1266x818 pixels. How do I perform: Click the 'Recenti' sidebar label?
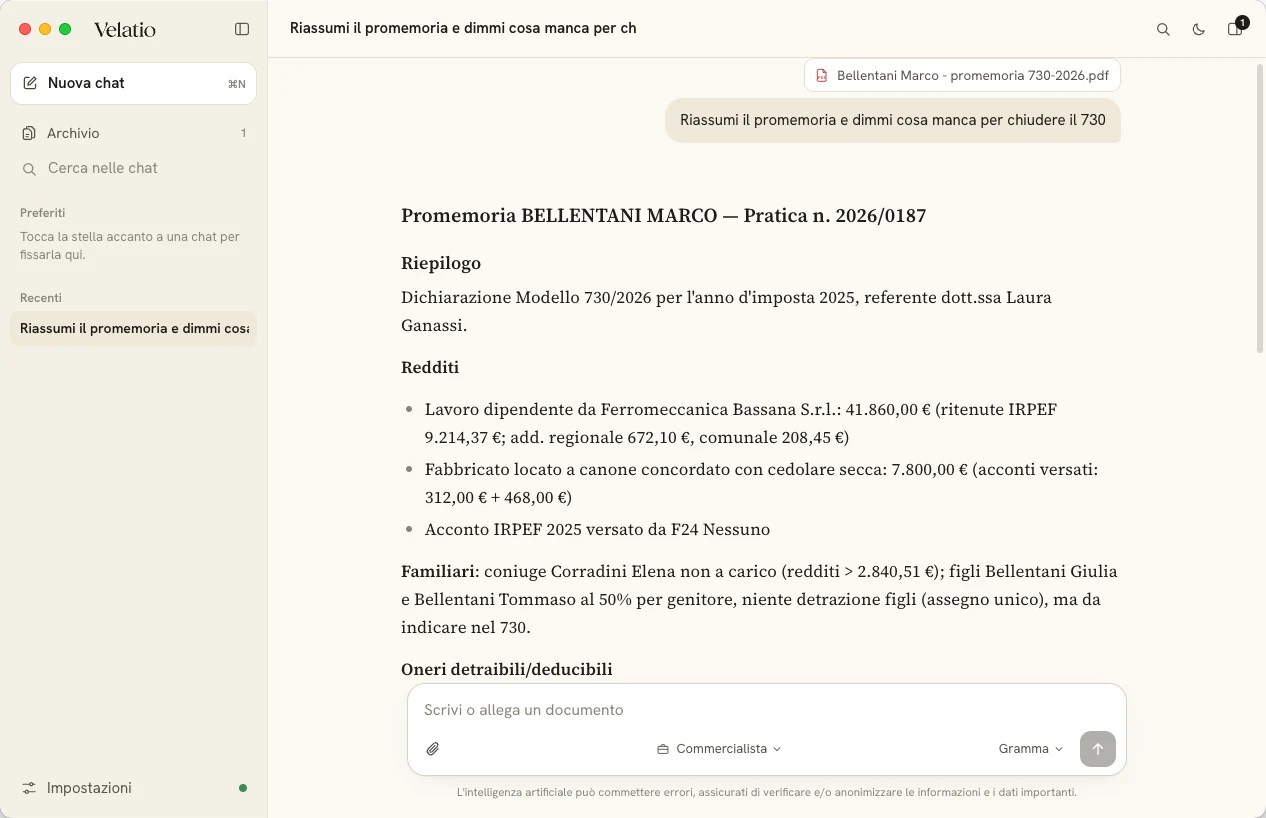(41, 298)
